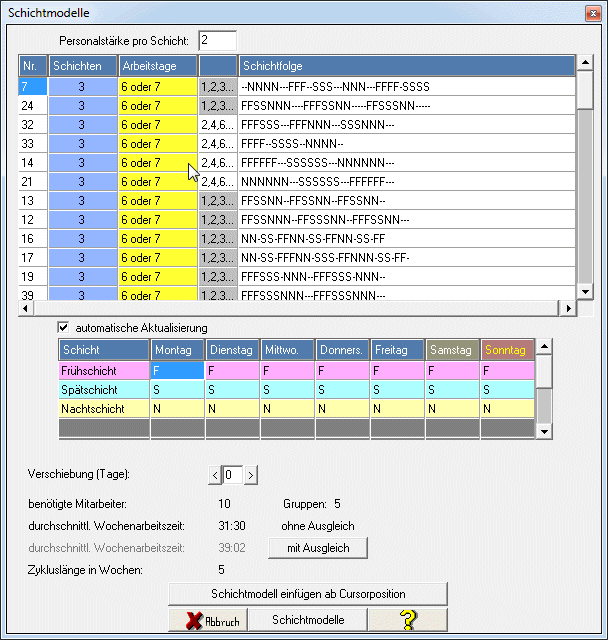Select shift model row number 32
Screen dimensions: 608x640
click(x=297, y=124)
